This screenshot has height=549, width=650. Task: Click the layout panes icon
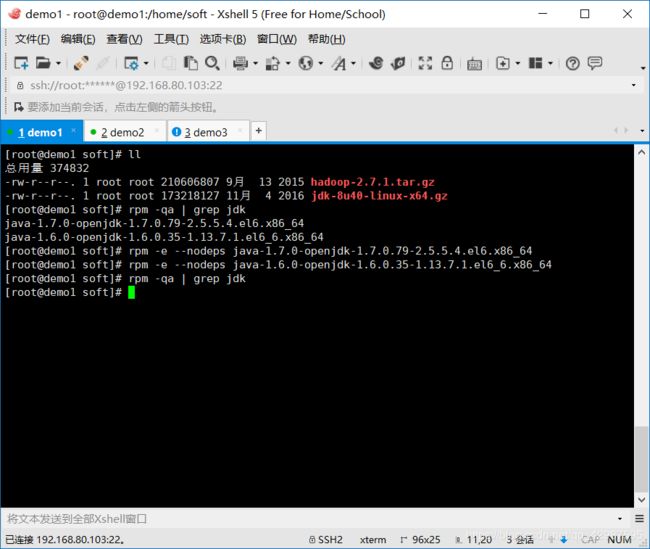(x=535, y=63)
